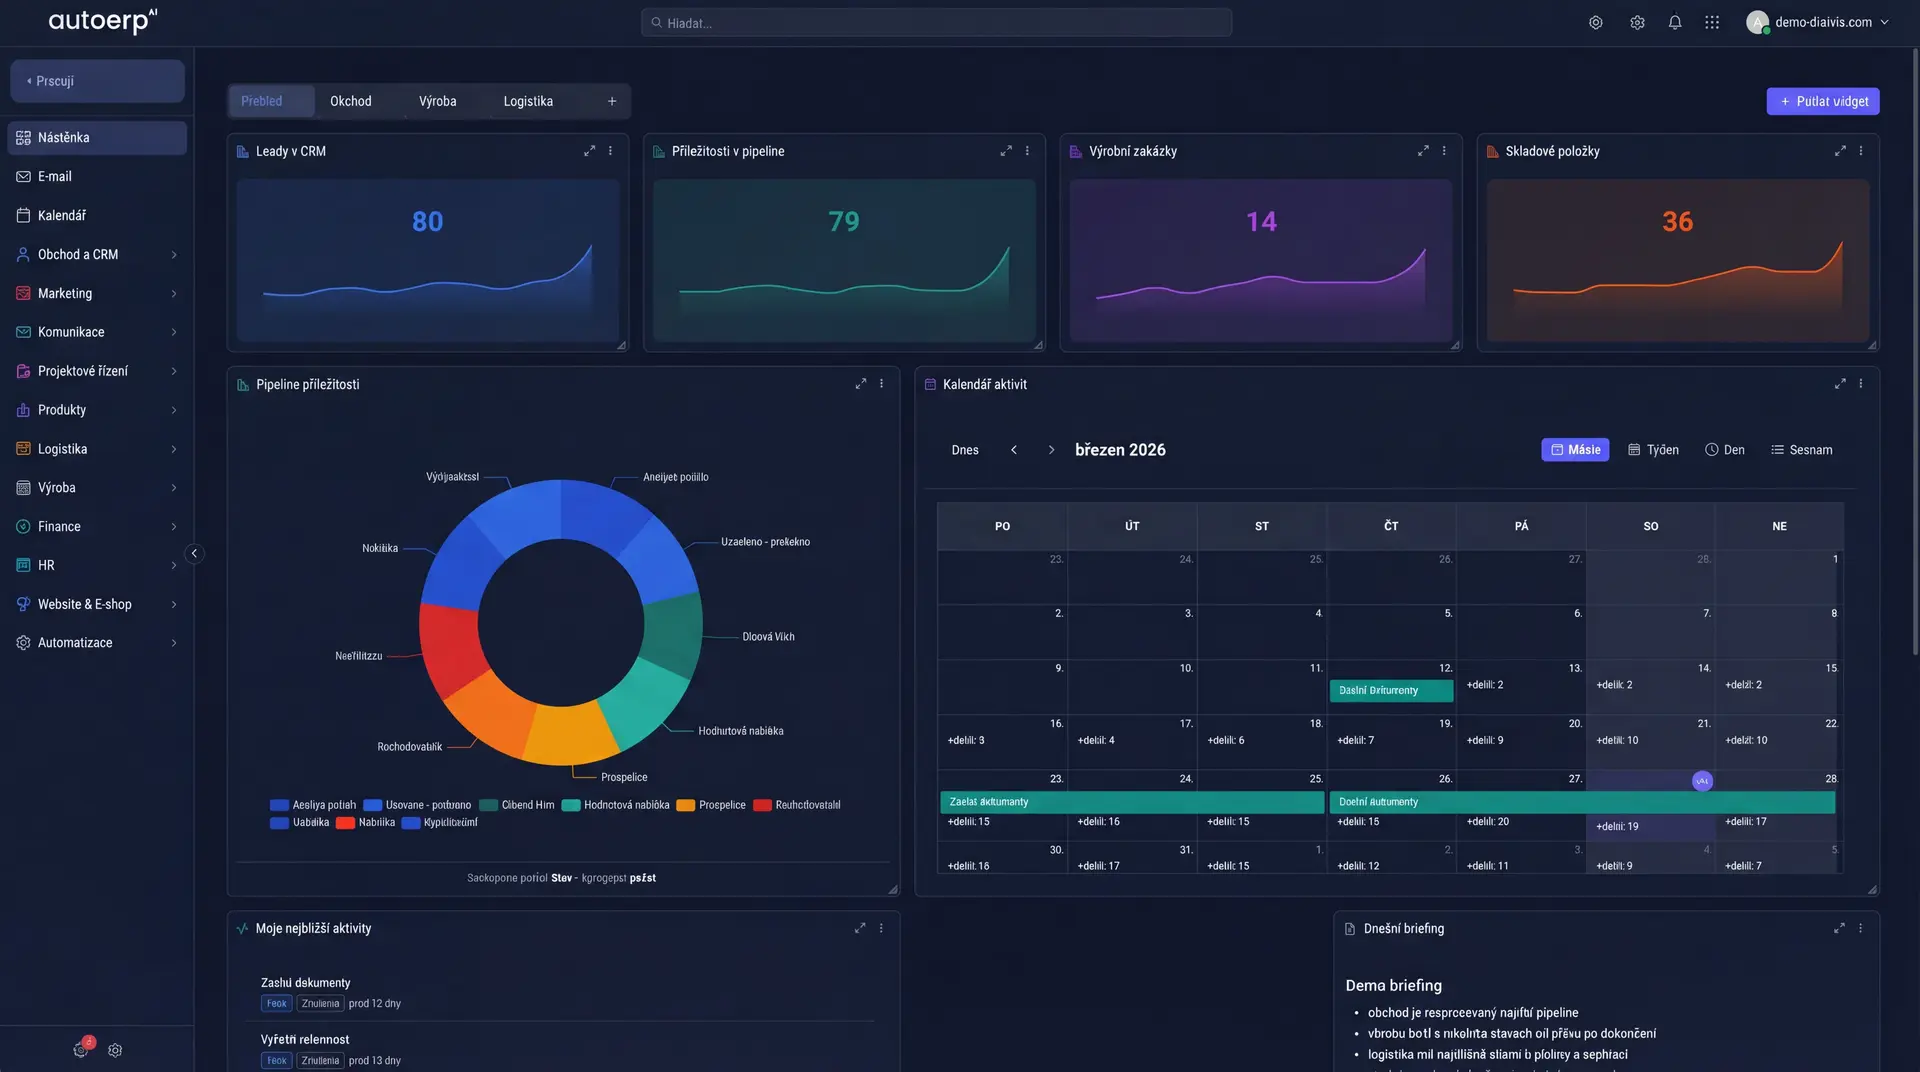The width and height of the screenshot is (1920, 1072).
Task: Open the settings gear in top header
Action: click(1637, 22)
